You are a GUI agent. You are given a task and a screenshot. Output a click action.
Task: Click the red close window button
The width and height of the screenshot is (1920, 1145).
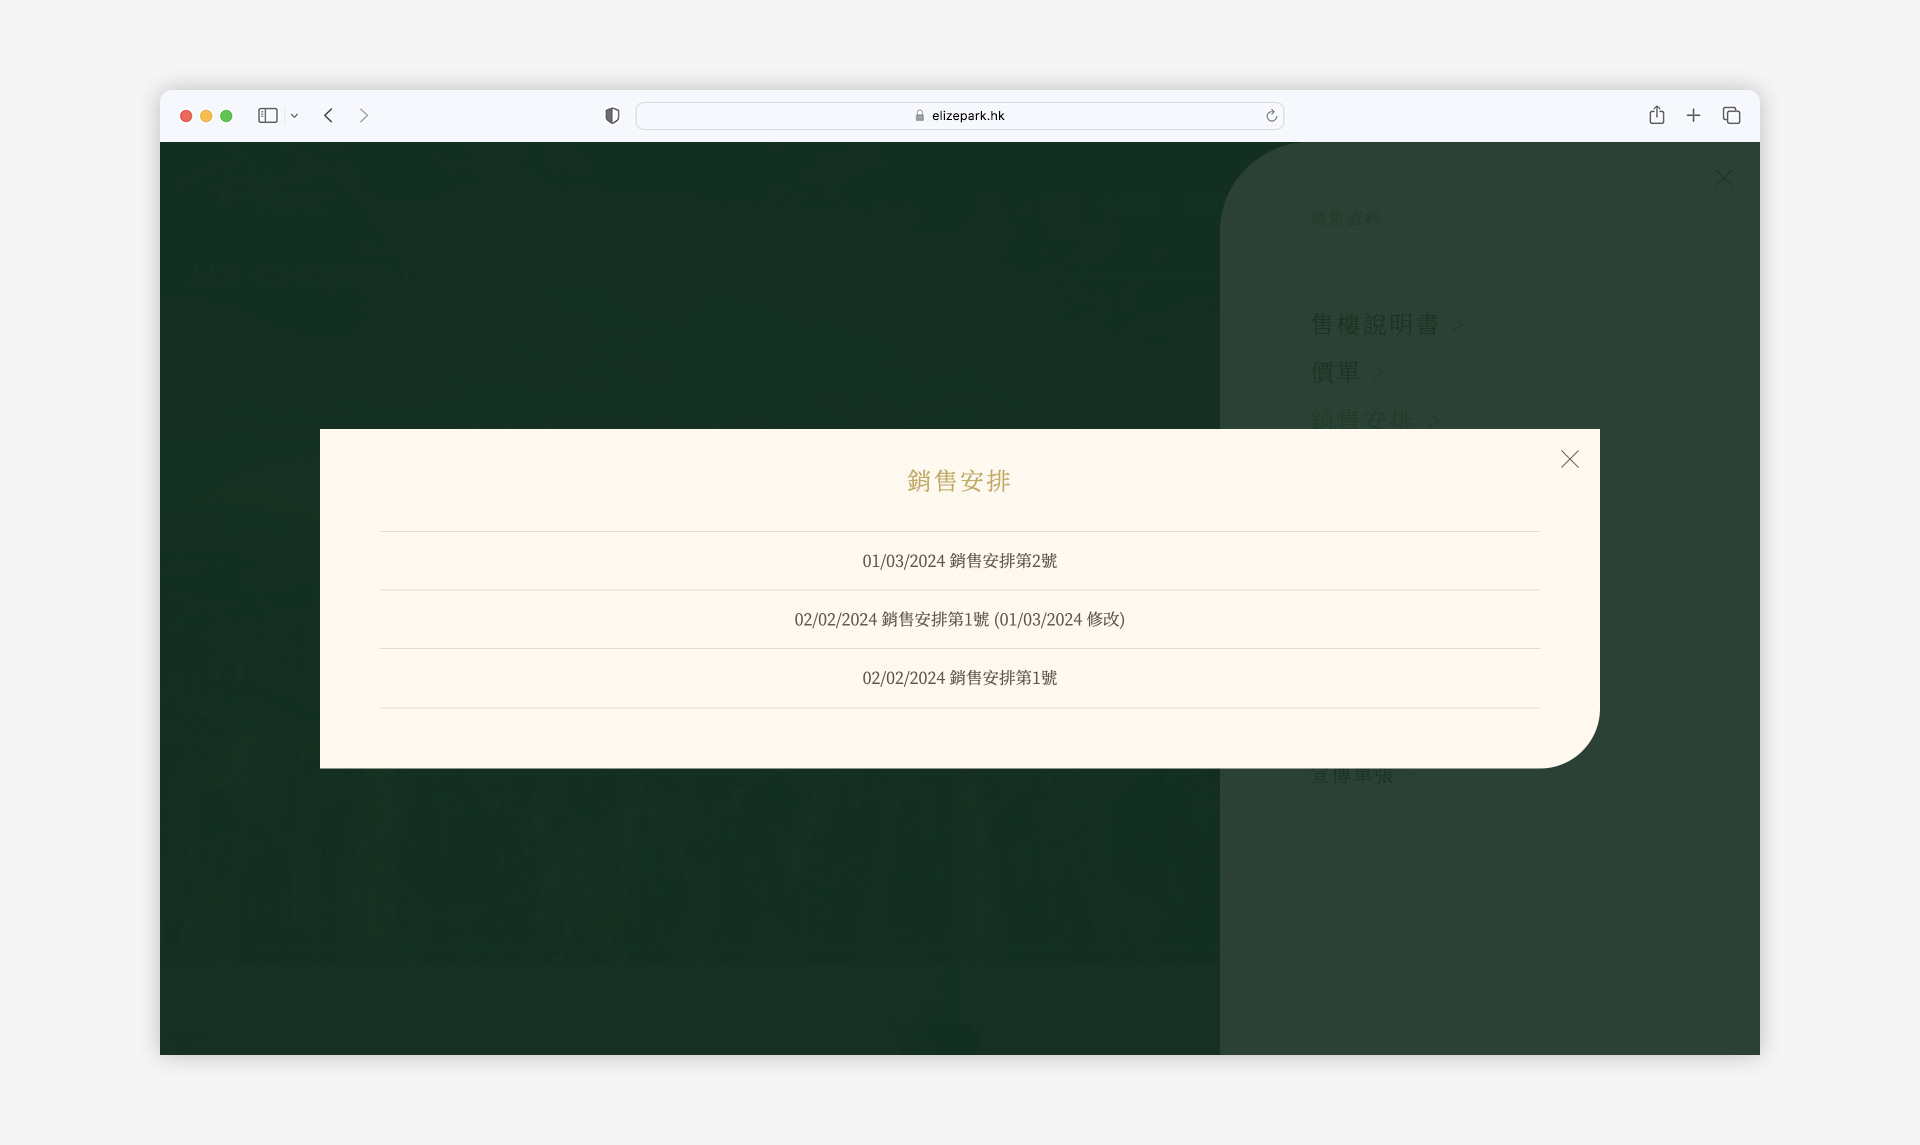point(186,116)
